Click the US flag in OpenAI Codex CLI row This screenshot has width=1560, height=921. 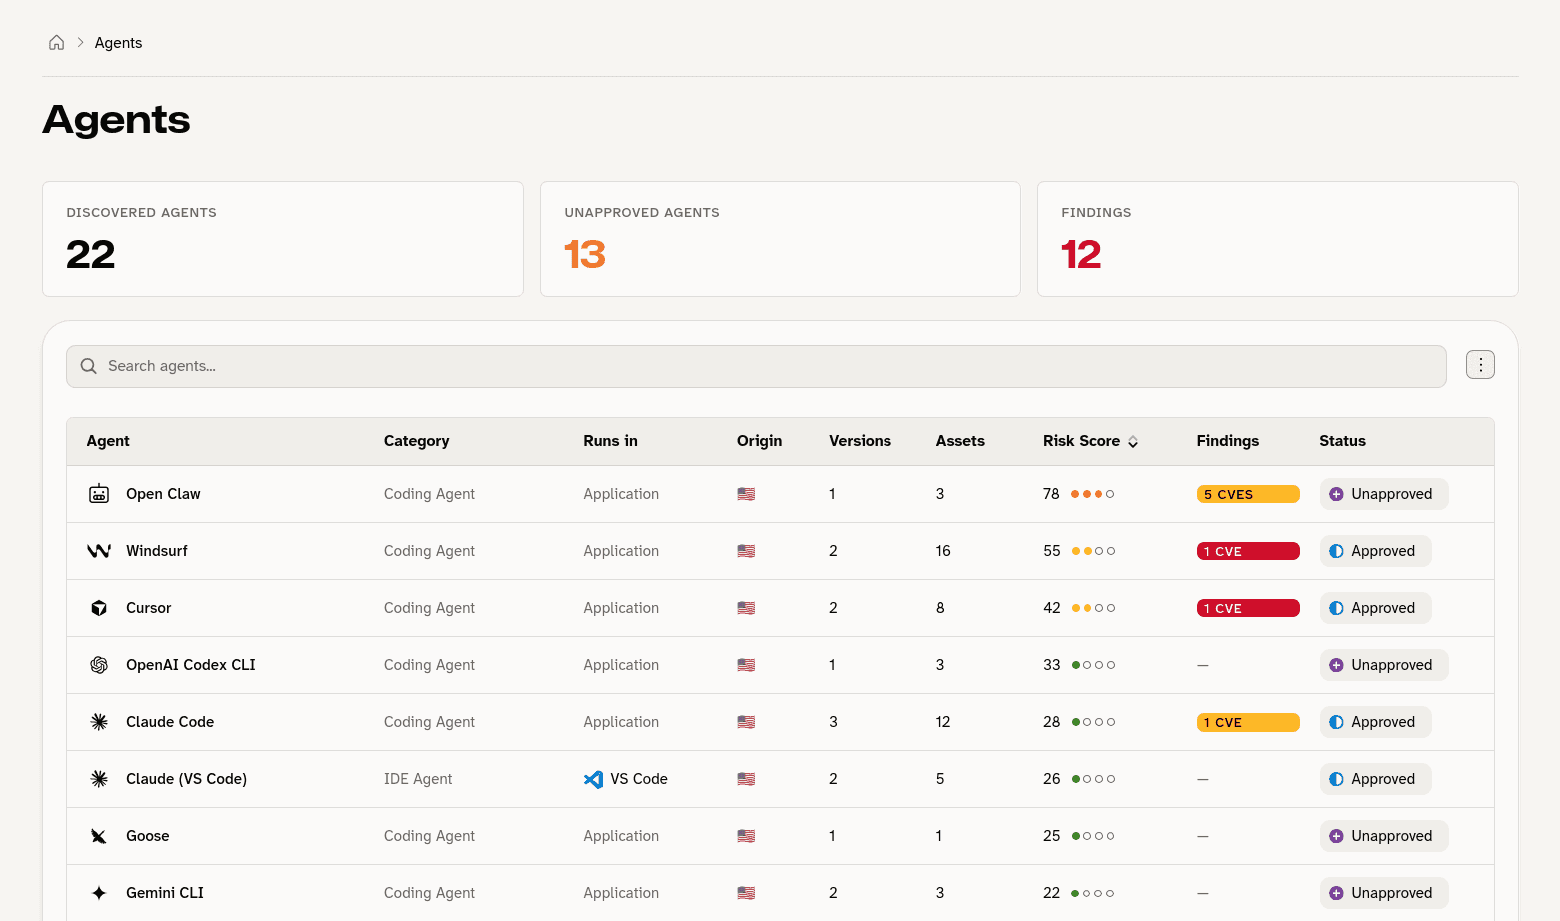[x=746, y=665]
